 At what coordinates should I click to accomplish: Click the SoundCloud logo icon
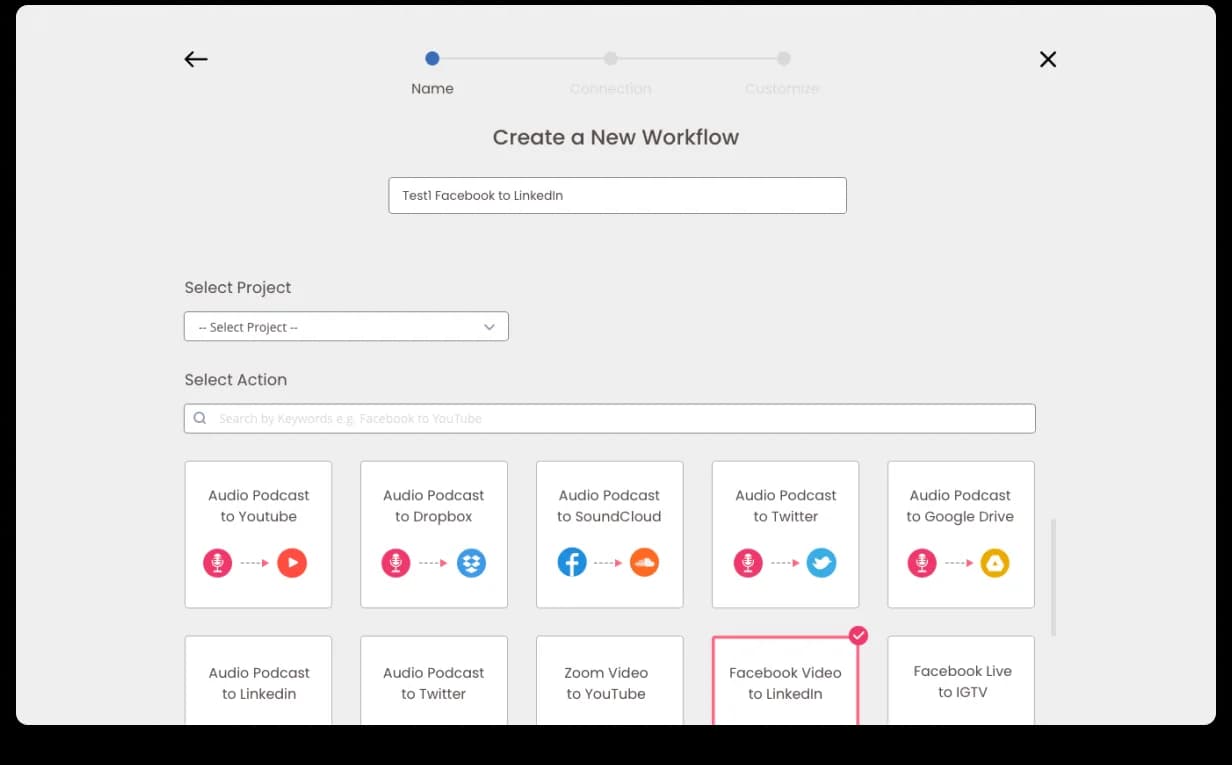click(x=645, y=563)
